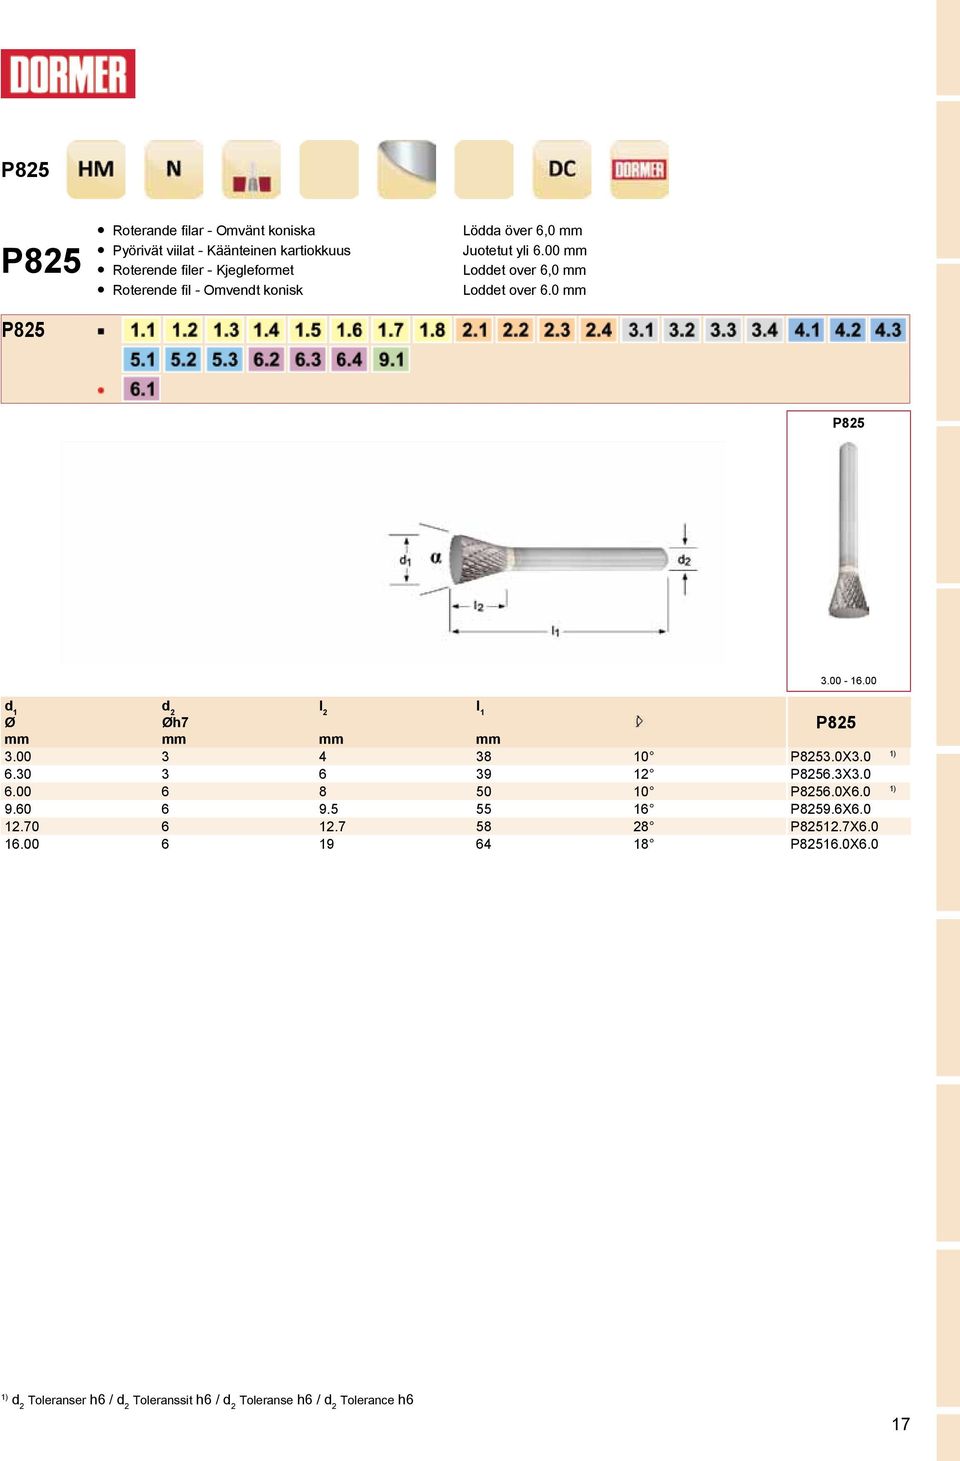This screenshot has height=1461, width=960.
Task: Select material group 1.1 tile
Action: pyautogui.click(x=143, y=330)
